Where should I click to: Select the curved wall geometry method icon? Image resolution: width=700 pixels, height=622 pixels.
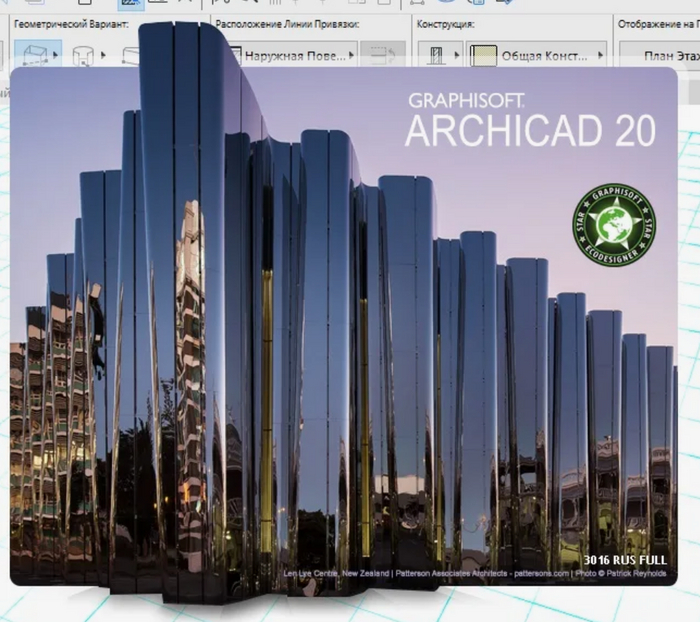tap(83, 55)
